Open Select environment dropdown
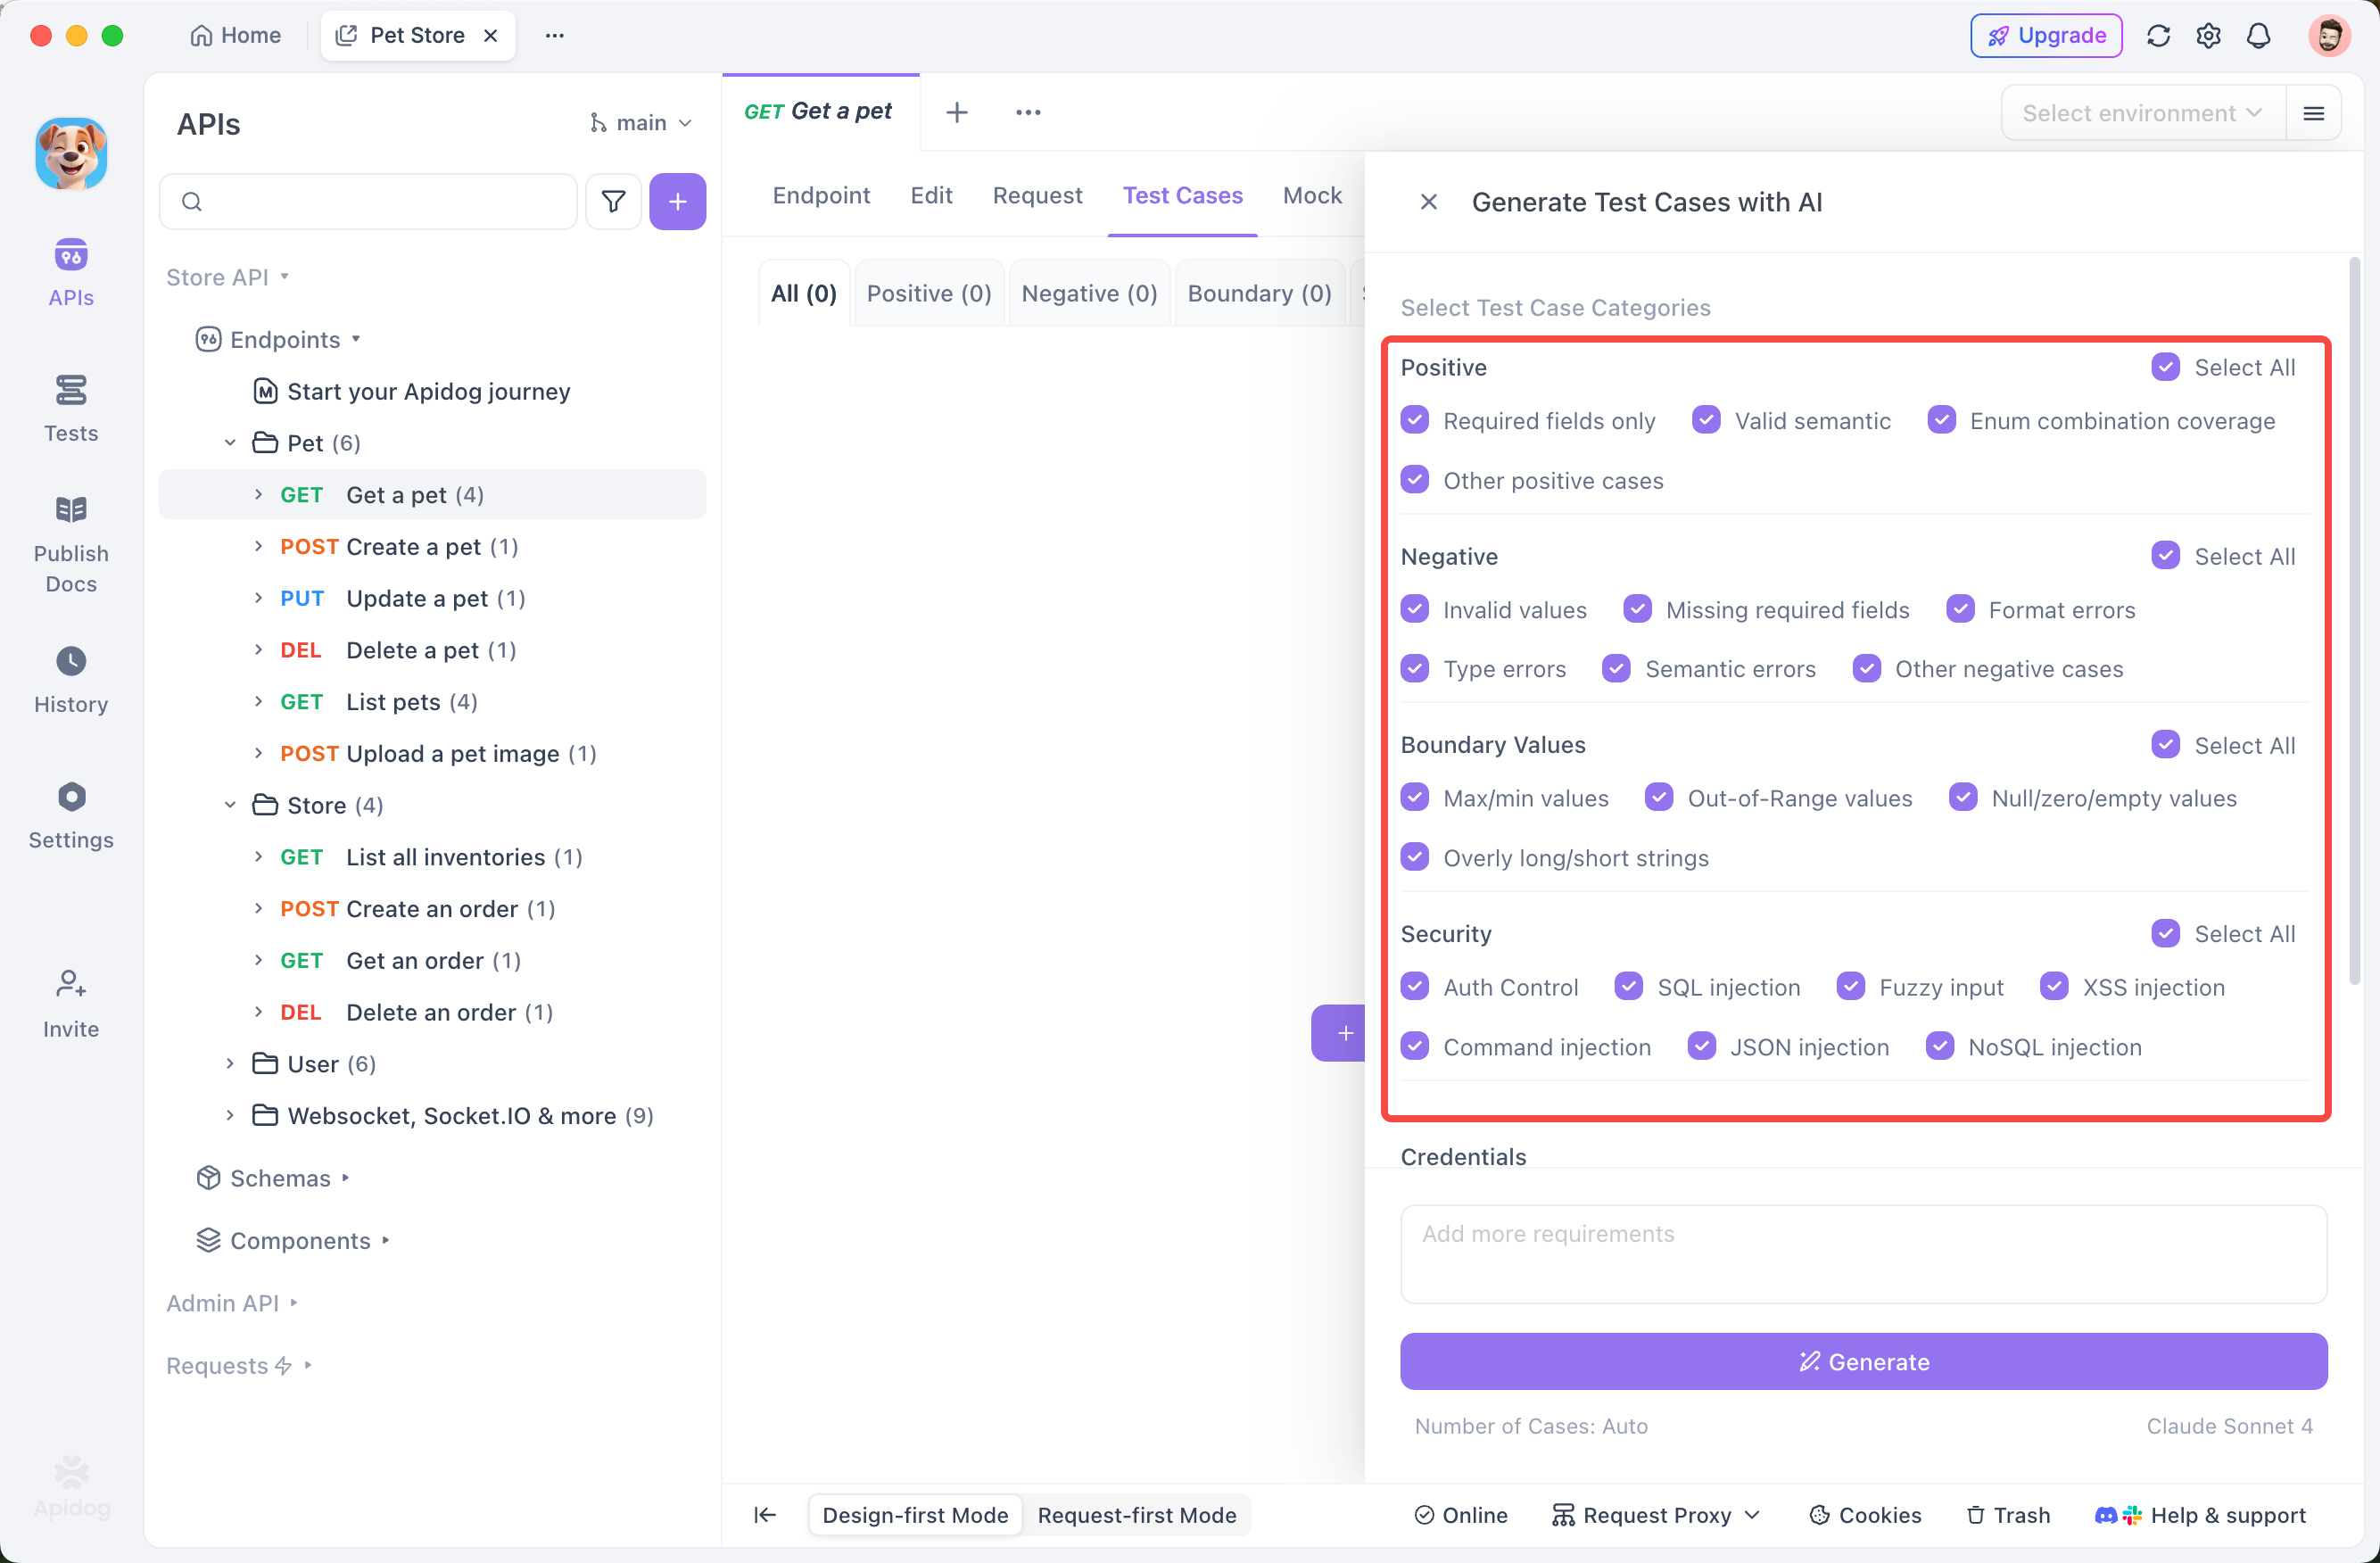Screen dimensions: 2380x1563 point(2142,113)
